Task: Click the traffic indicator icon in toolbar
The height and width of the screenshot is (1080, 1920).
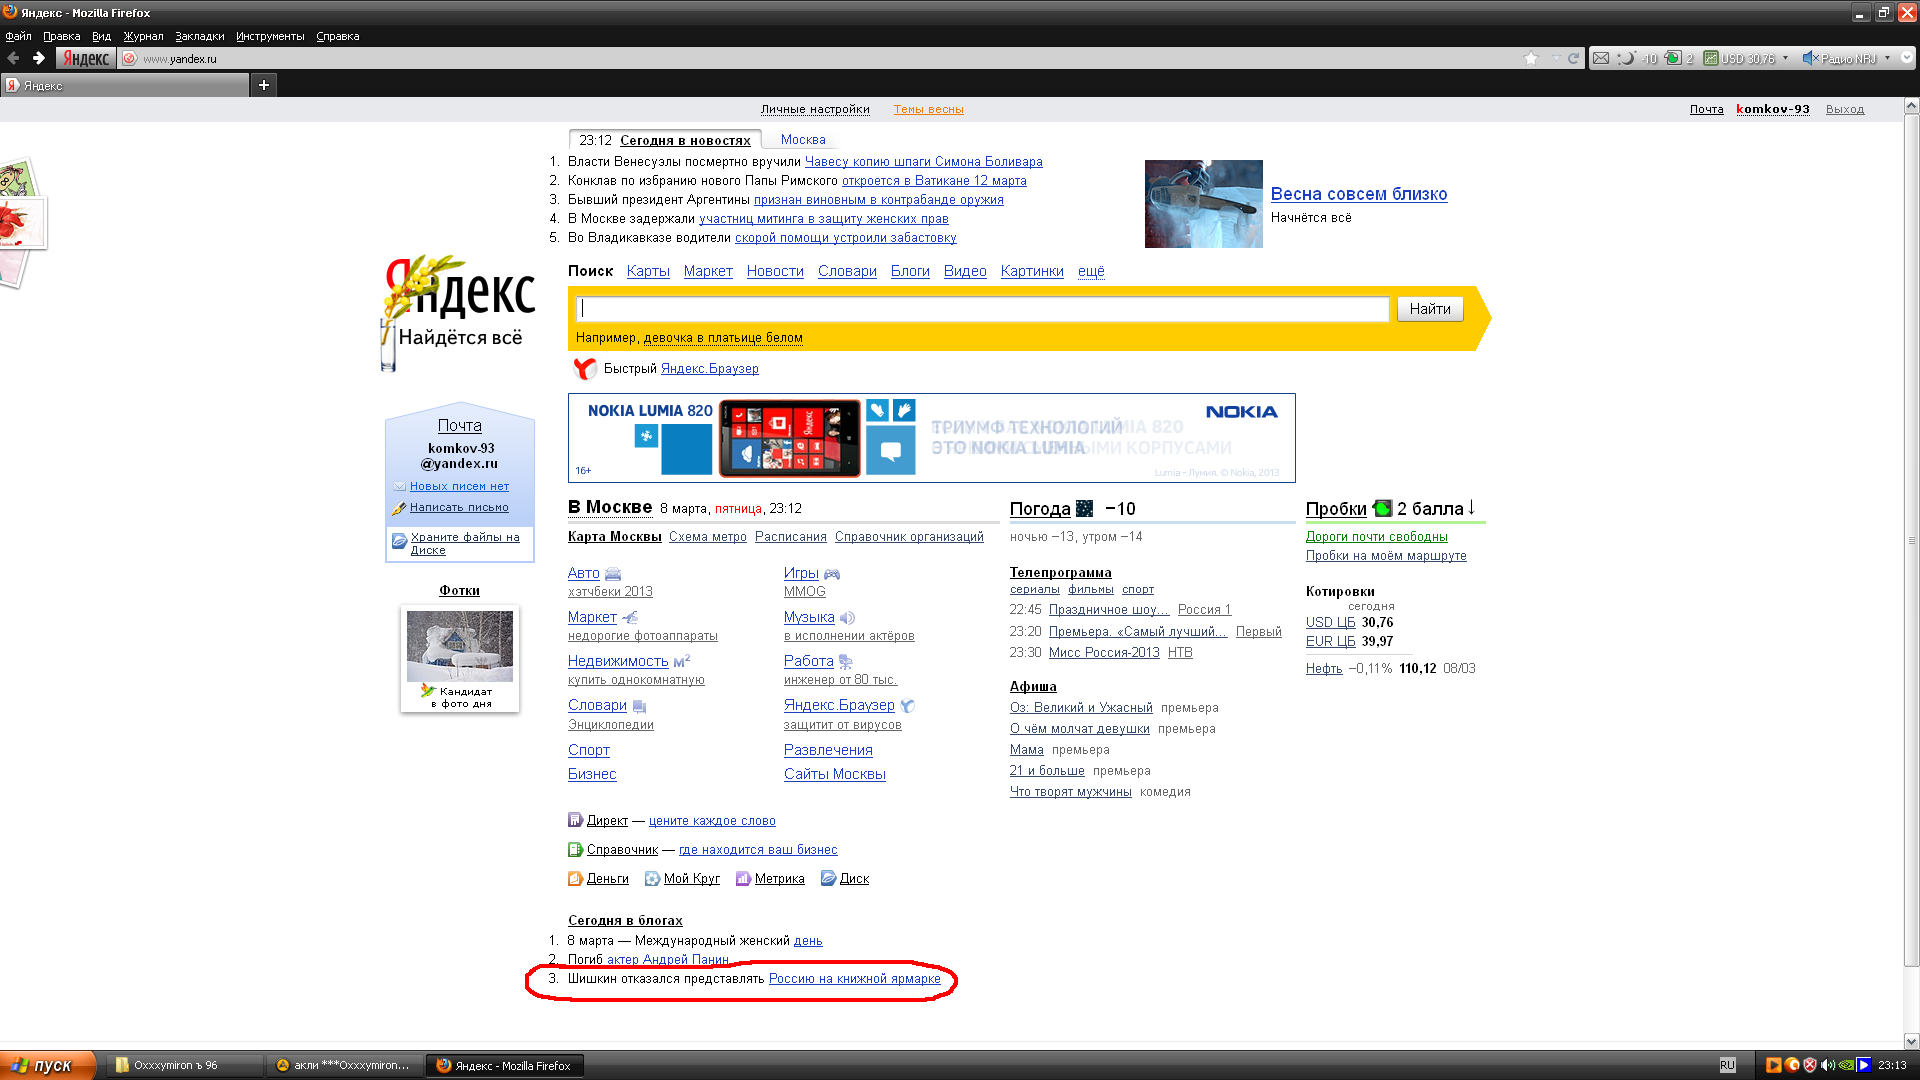Action: [x=1673, y=58]
